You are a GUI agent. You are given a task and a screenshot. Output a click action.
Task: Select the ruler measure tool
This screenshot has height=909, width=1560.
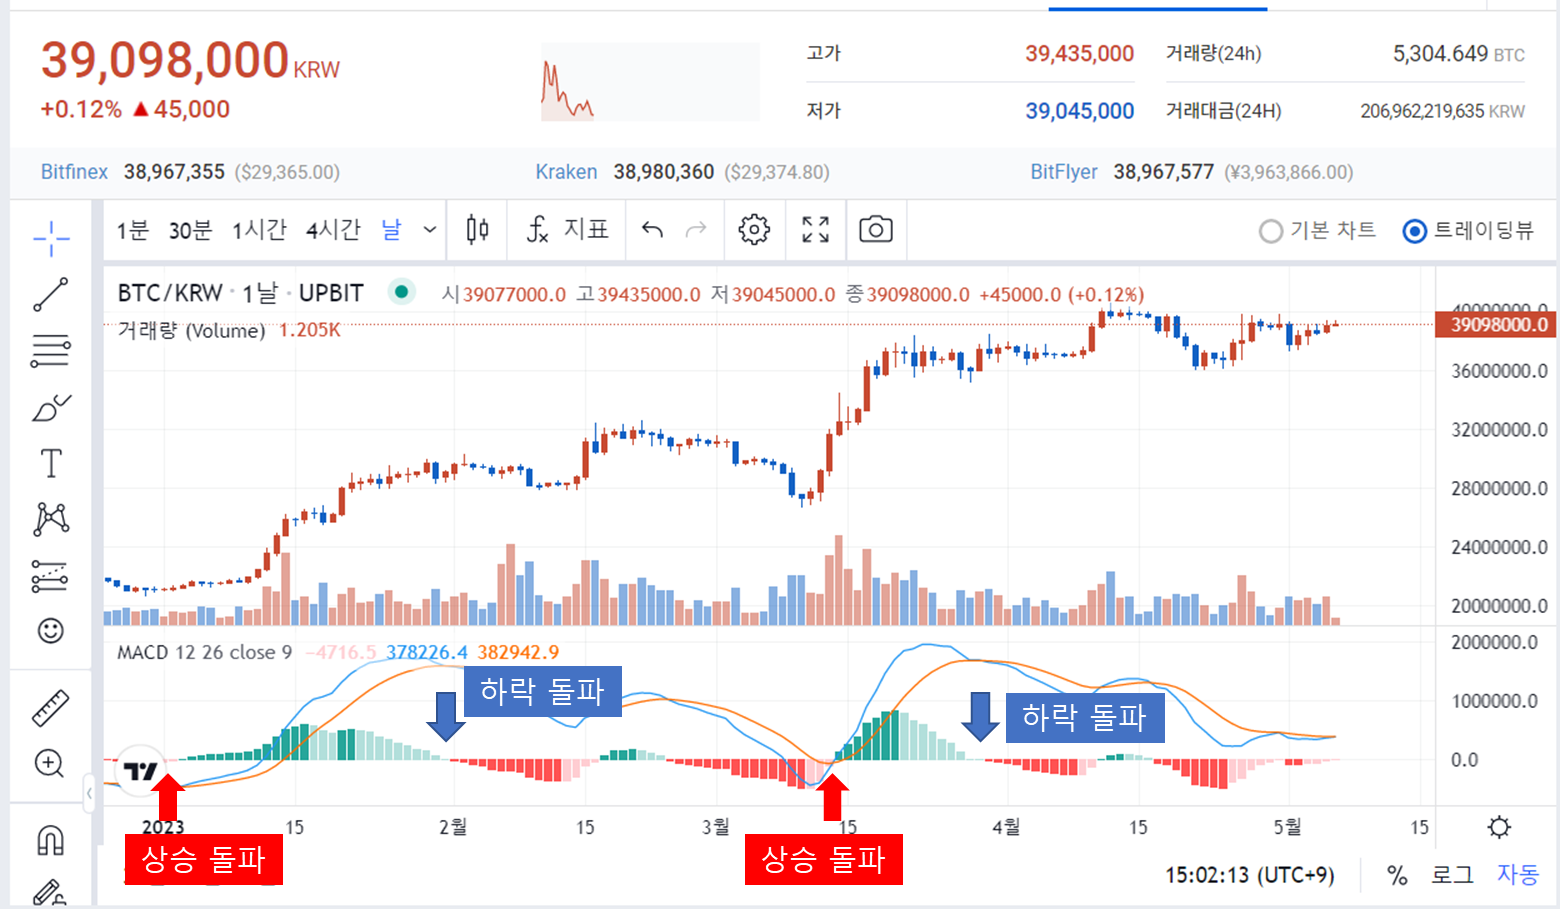click(x=51, y=708)
